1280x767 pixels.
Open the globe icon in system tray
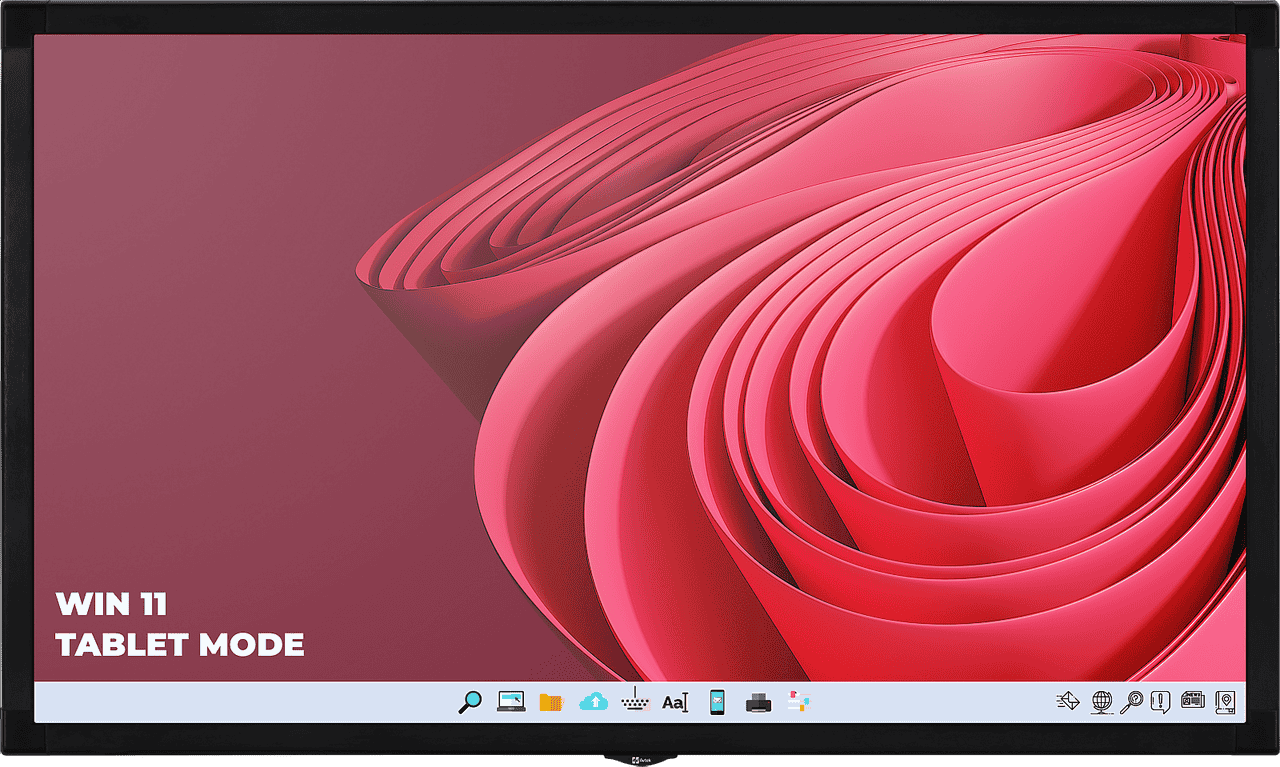(x=1101, y=702)
